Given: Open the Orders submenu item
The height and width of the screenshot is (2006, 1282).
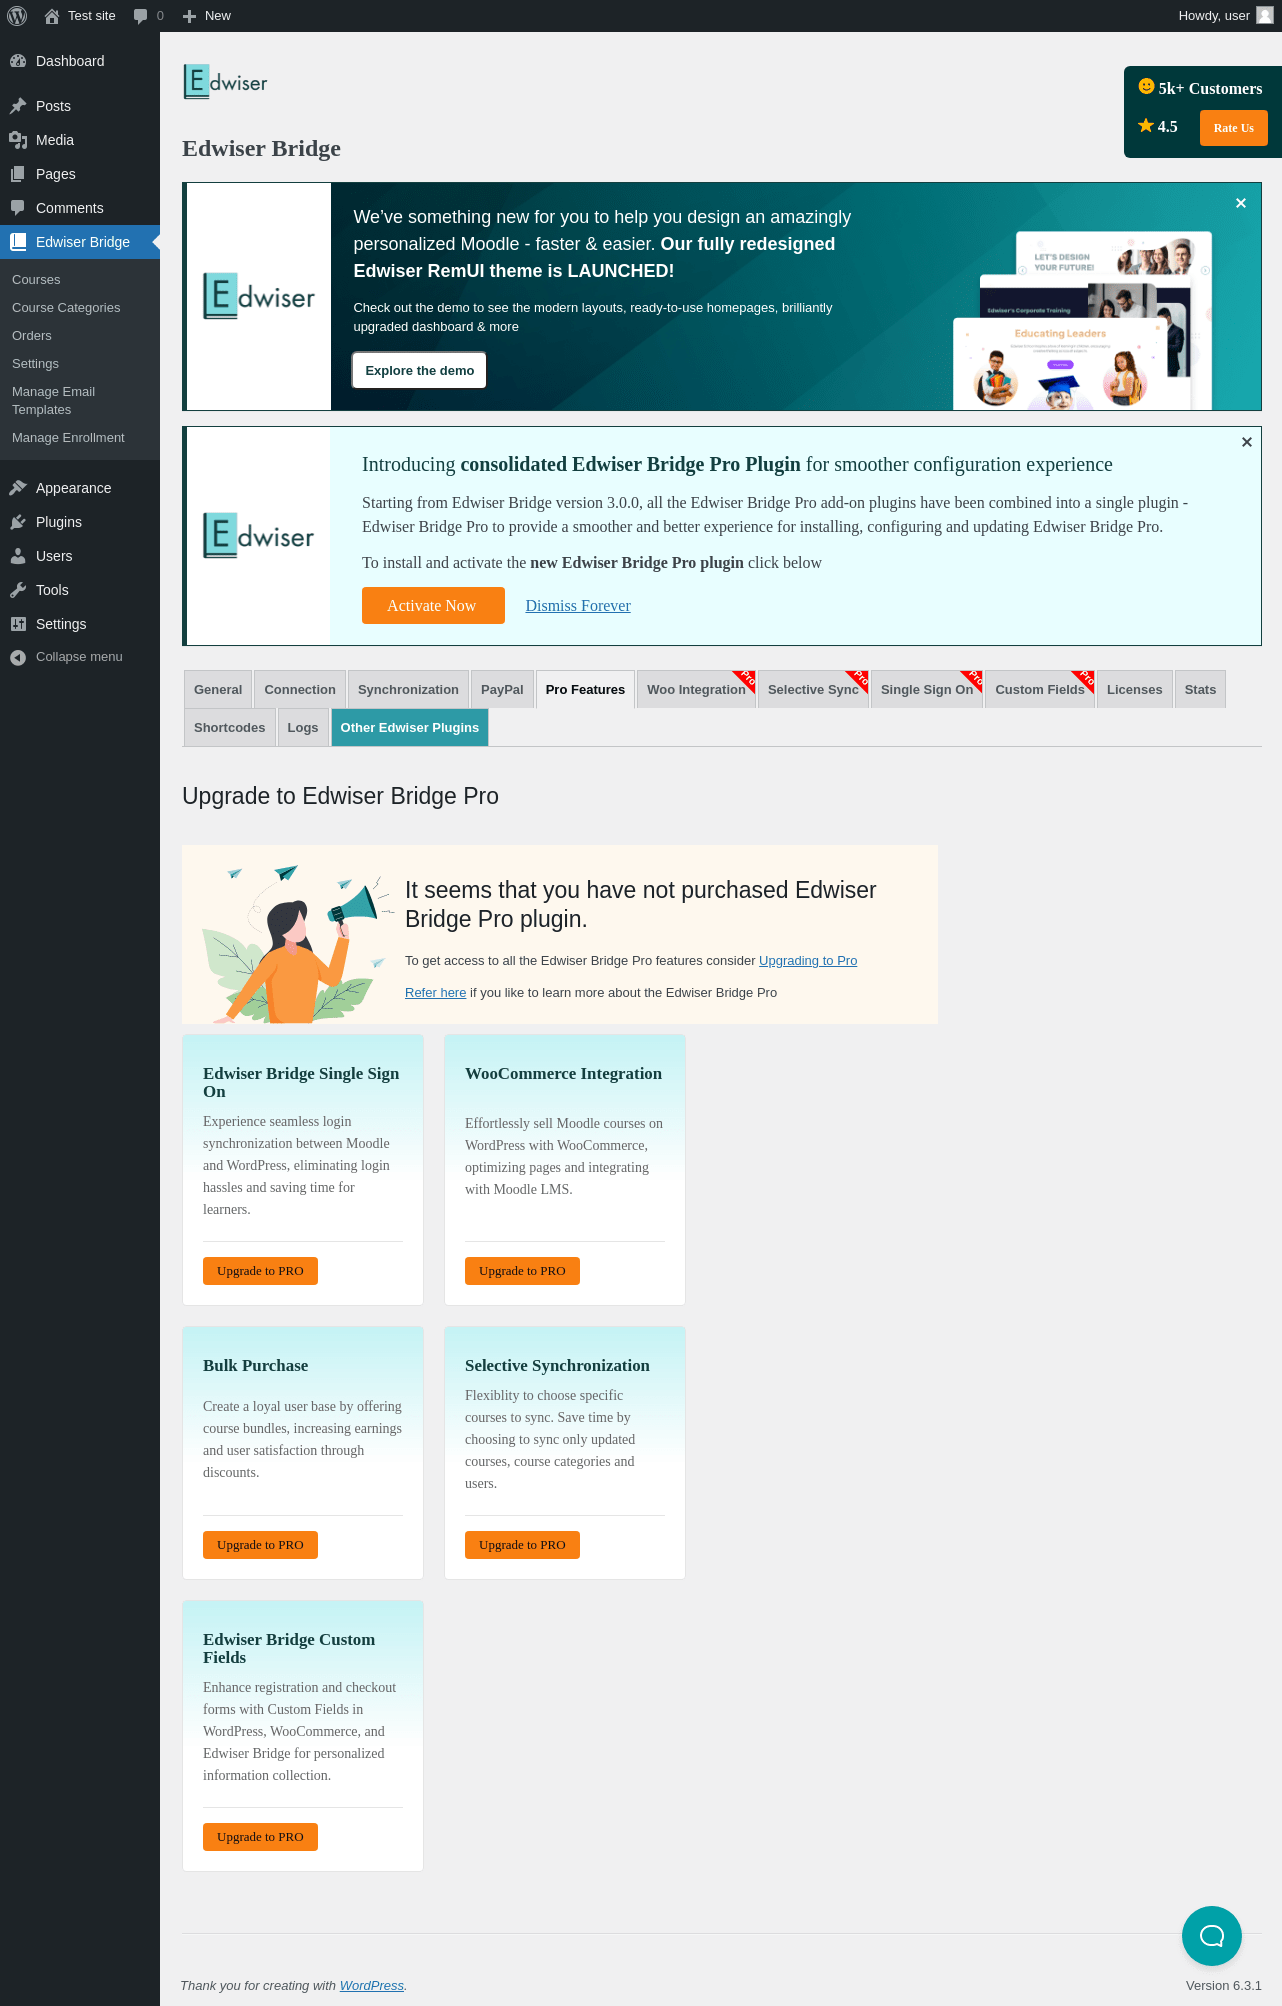Looking at the screenshot, I should click(x=32, y=336).
